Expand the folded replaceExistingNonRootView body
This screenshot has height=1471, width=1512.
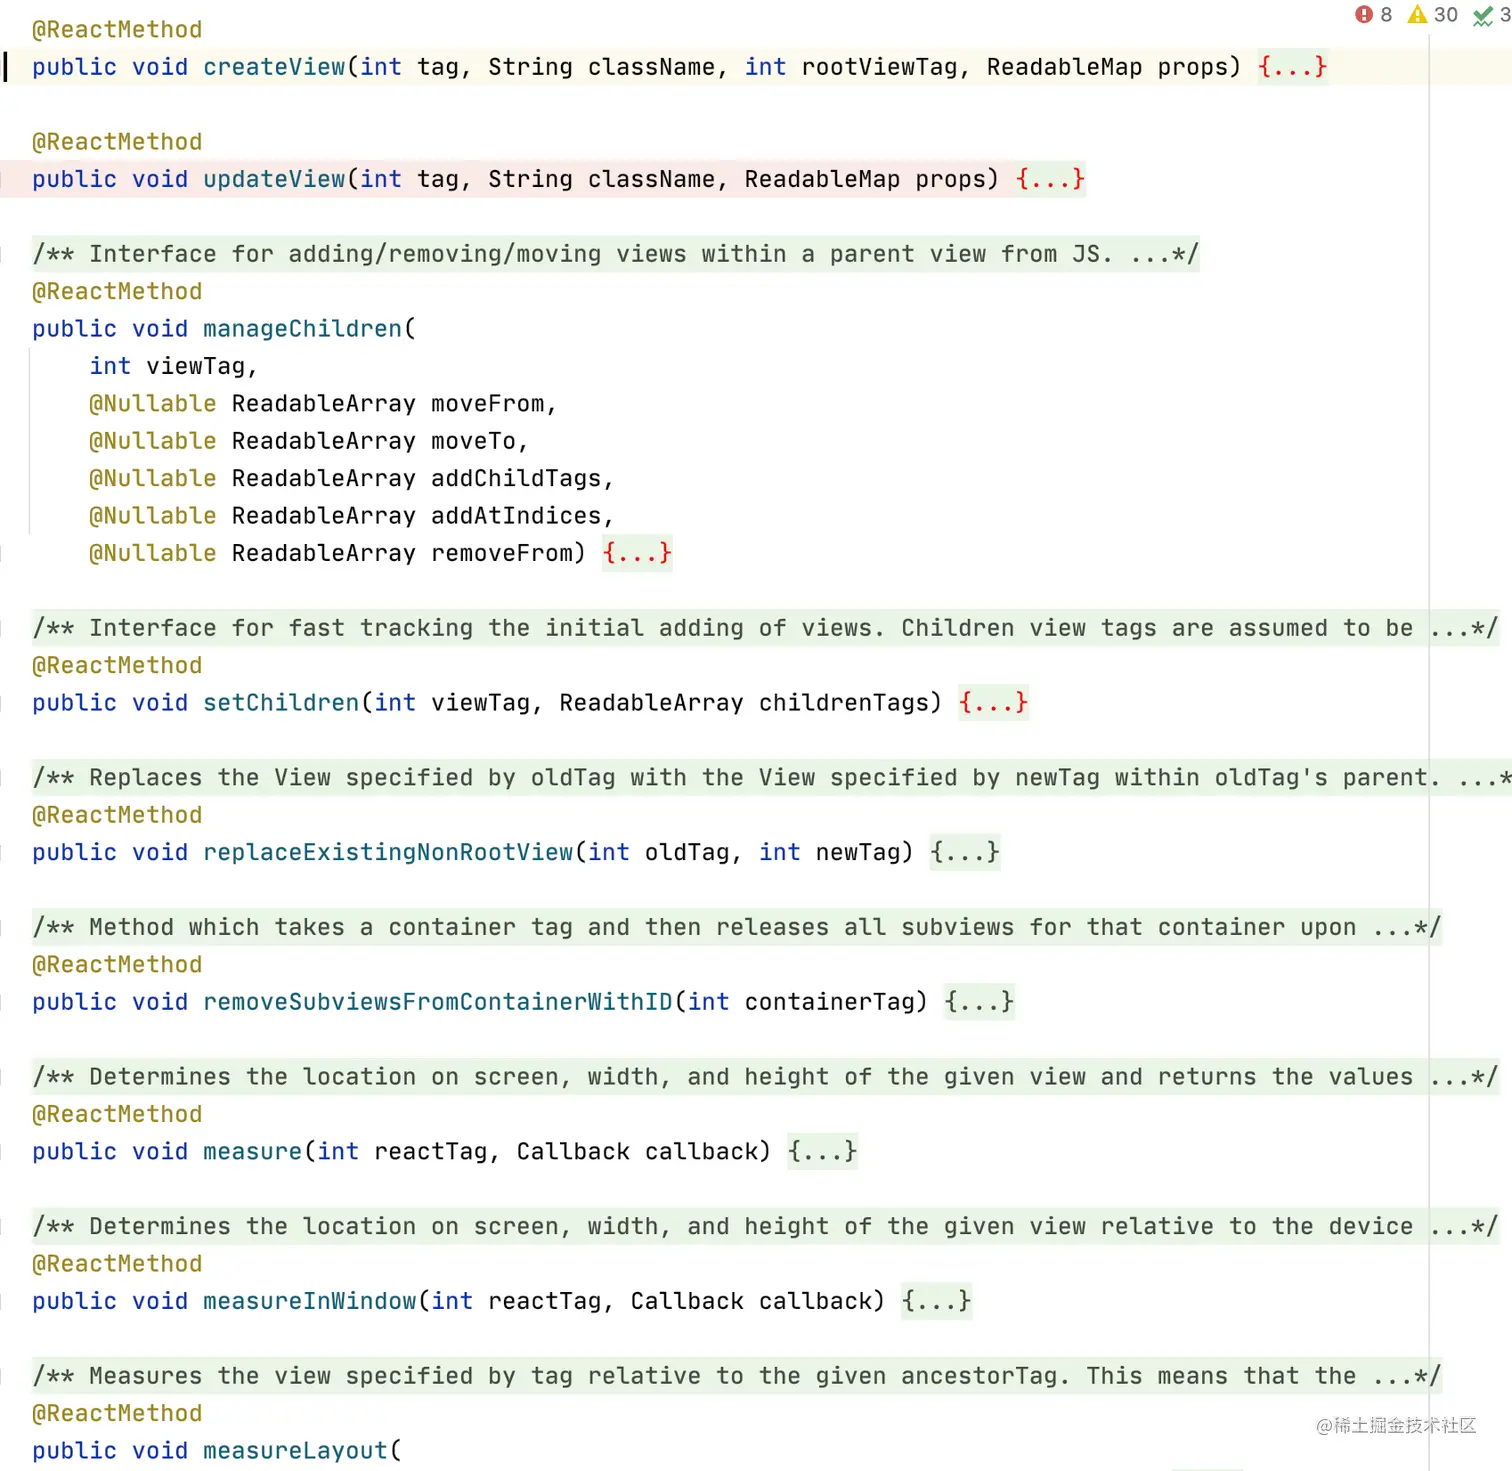(x=965, y=852)
